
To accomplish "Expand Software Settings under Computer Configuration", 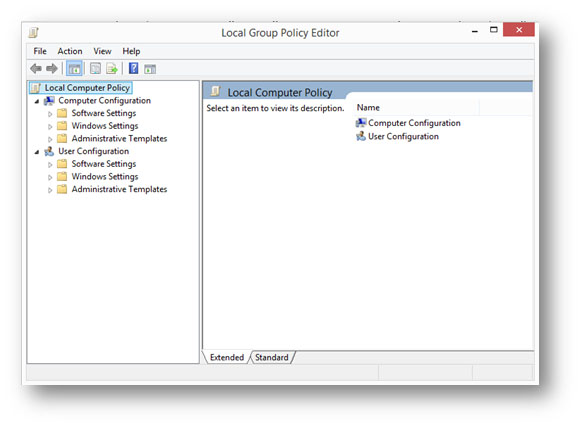I will pyautogui.click(x=50, y=114).
